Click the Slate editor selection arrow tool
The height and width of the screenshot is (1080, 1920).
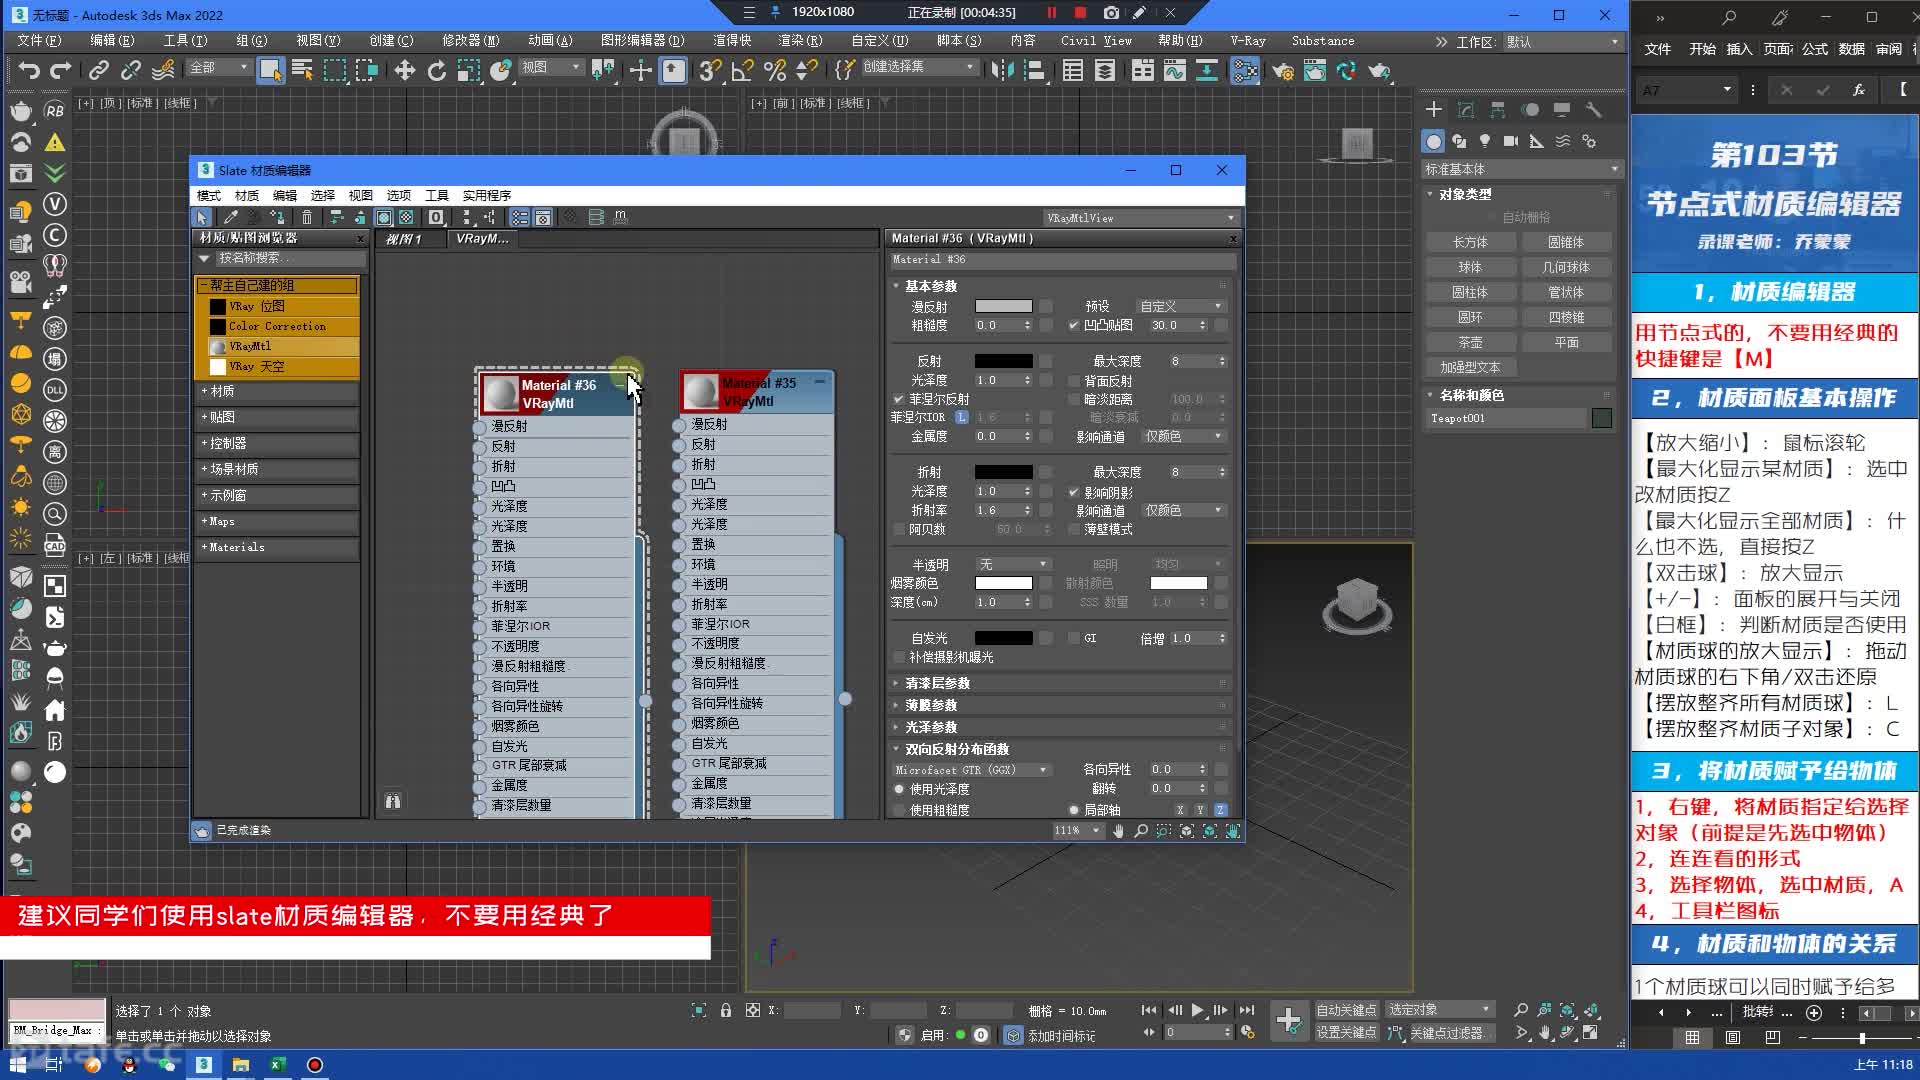point(202,217)
